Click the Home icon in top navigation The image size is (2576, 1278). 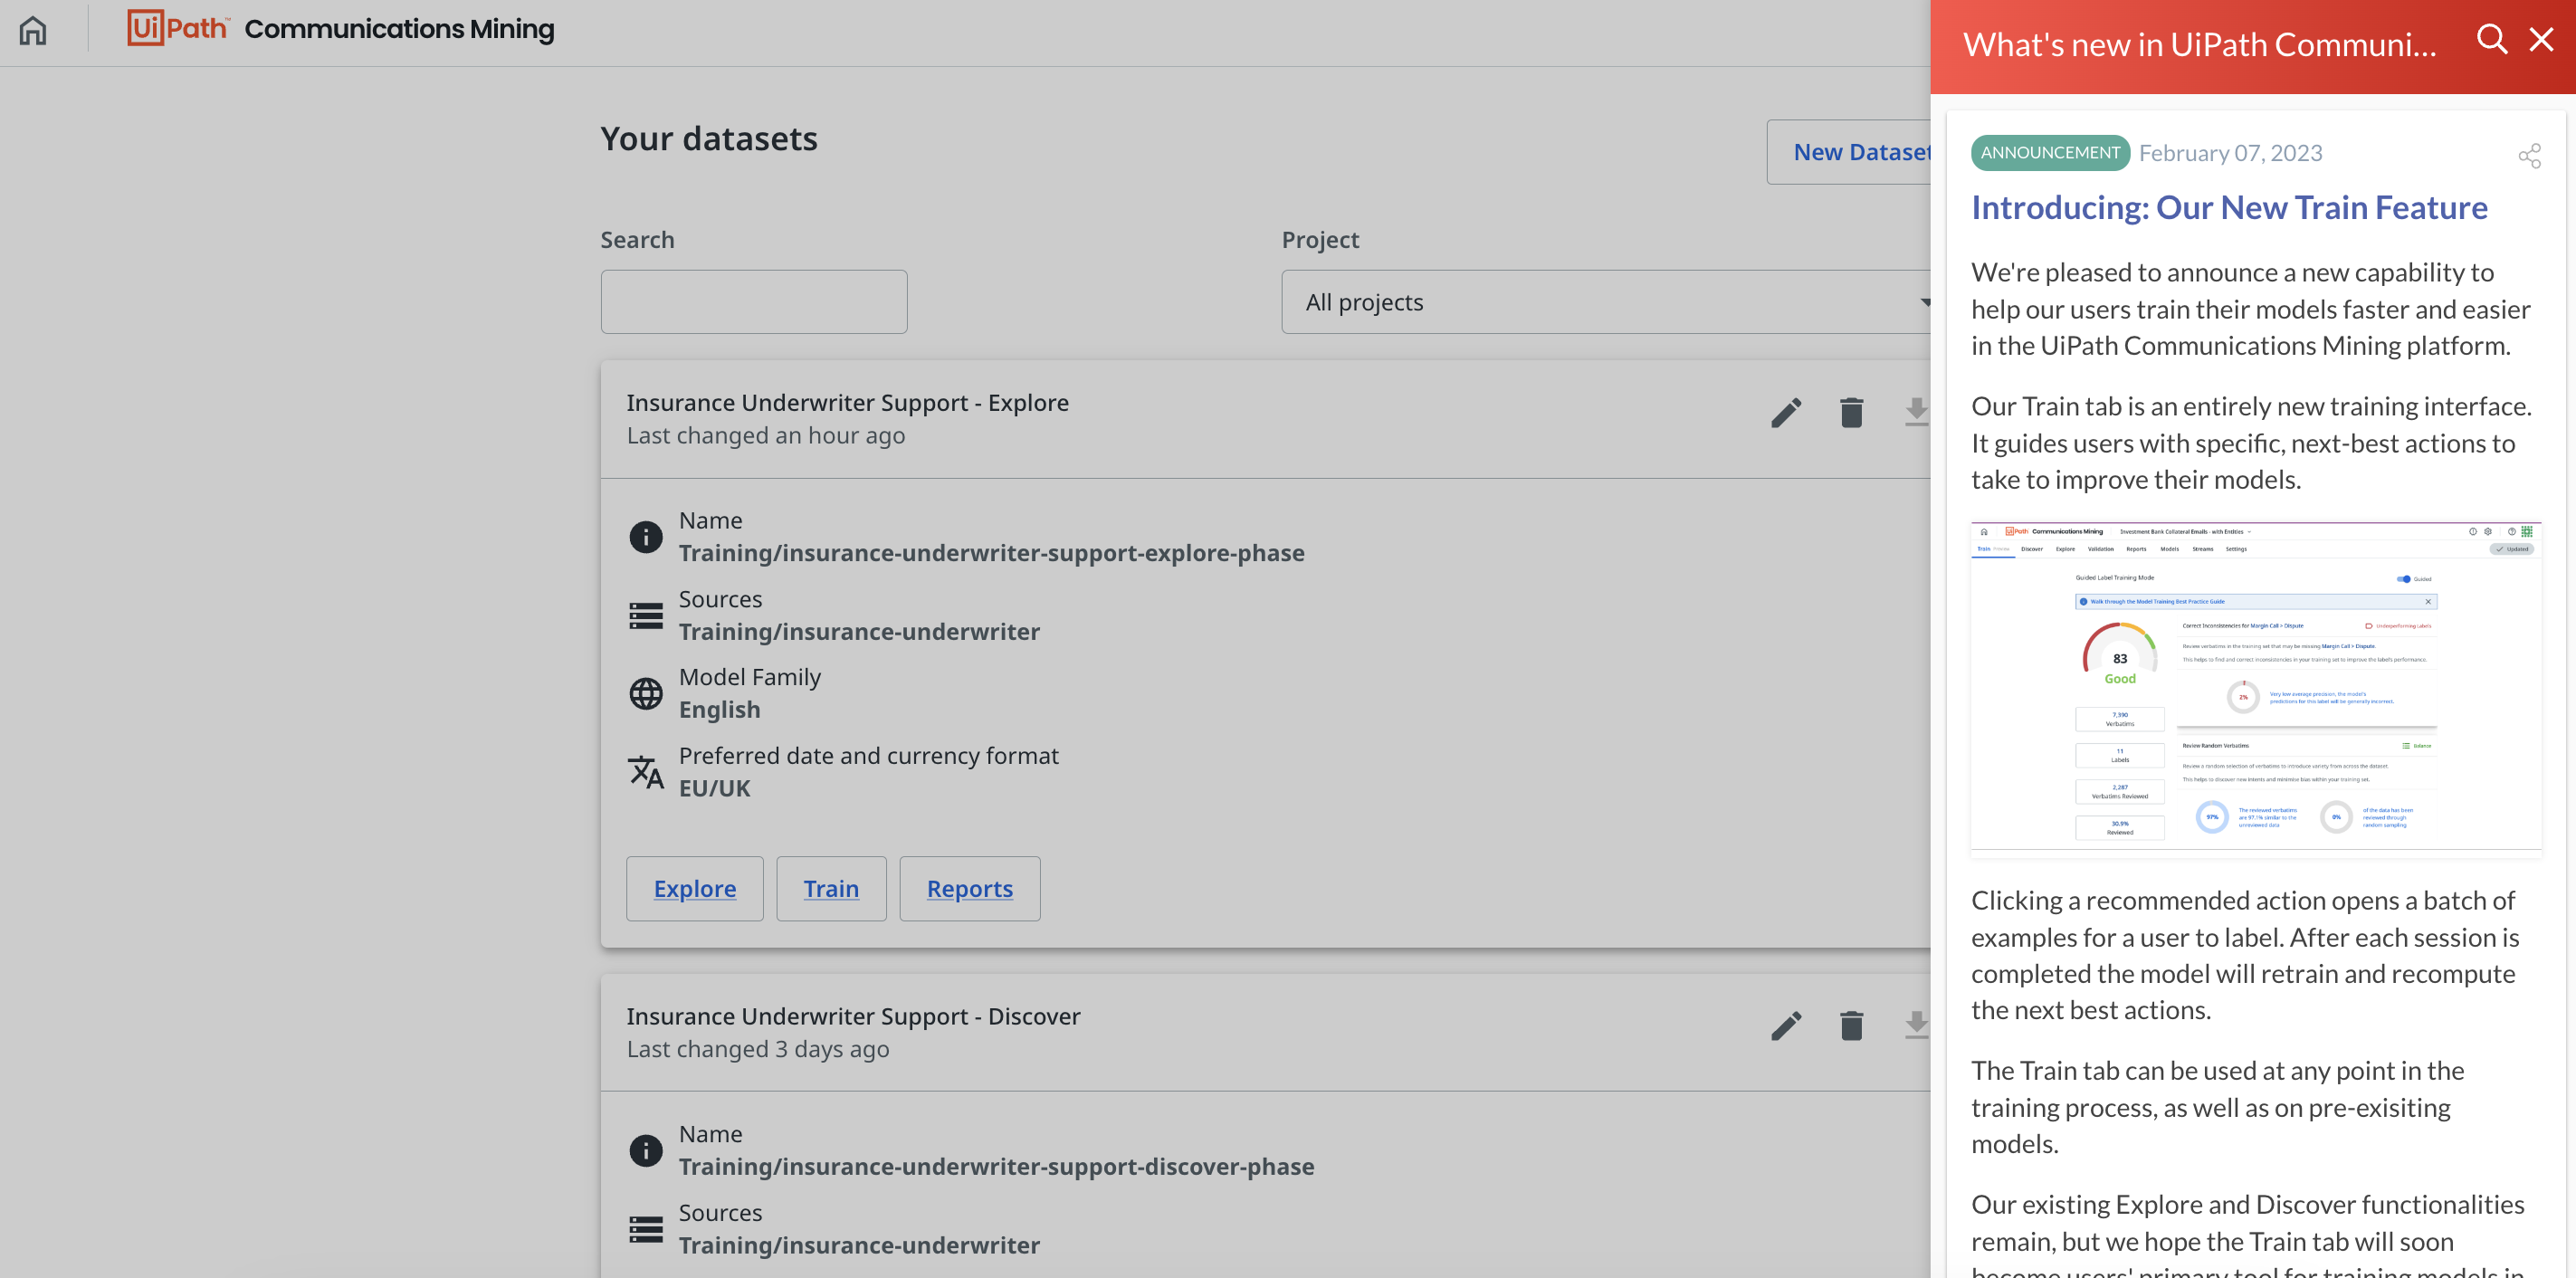32,30
